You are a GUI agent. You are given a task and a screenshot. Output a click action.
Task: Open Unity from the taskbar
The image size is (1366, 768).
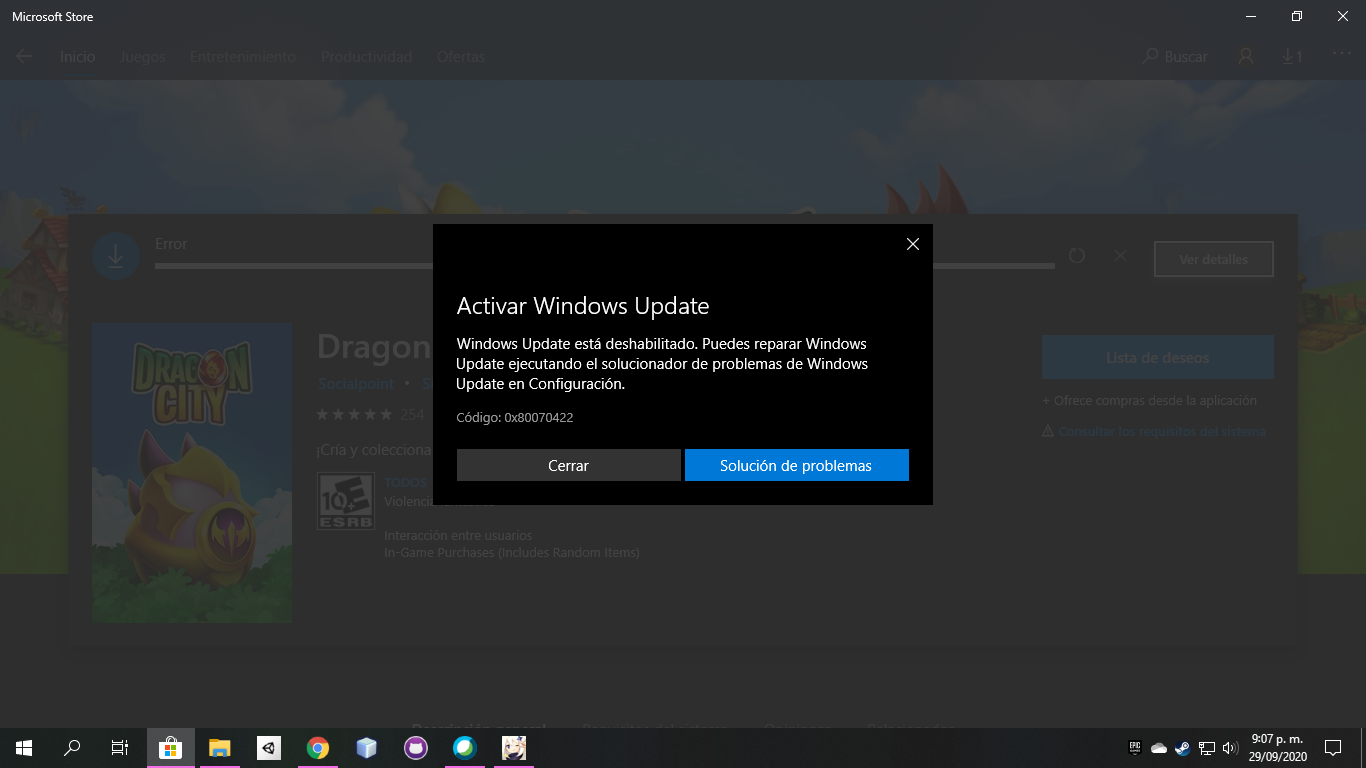[x=268, y=747]
